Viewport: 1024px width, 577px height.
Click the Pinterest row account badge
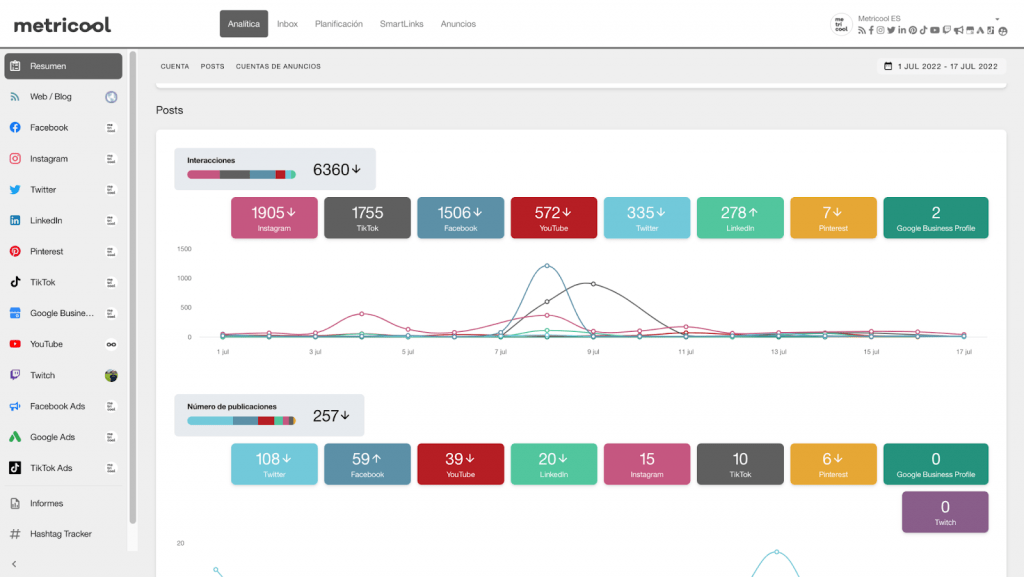[111, 251]
